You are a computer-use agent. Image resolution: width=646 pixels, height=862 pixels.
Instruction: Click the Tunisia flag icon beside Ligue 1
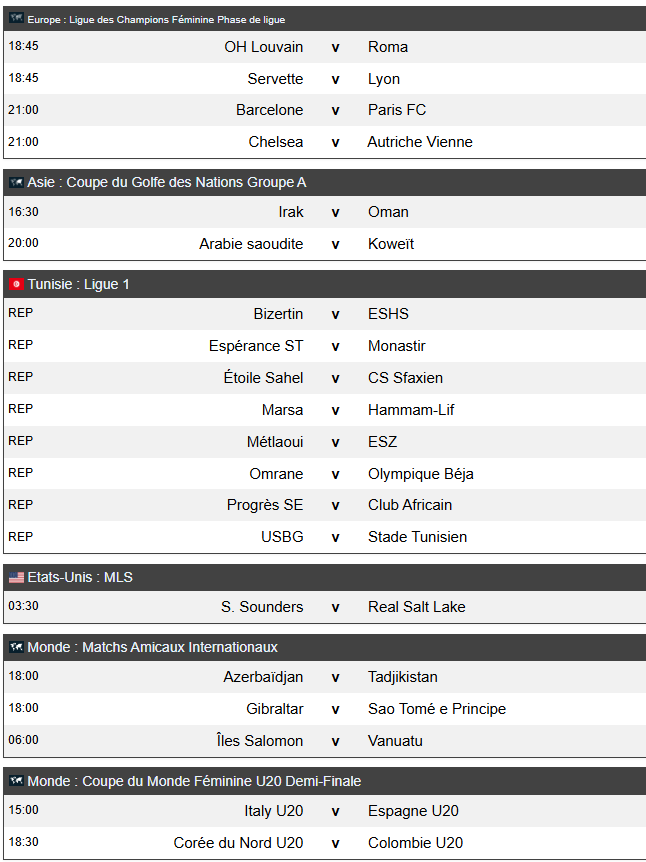click(x=16, y=284)
